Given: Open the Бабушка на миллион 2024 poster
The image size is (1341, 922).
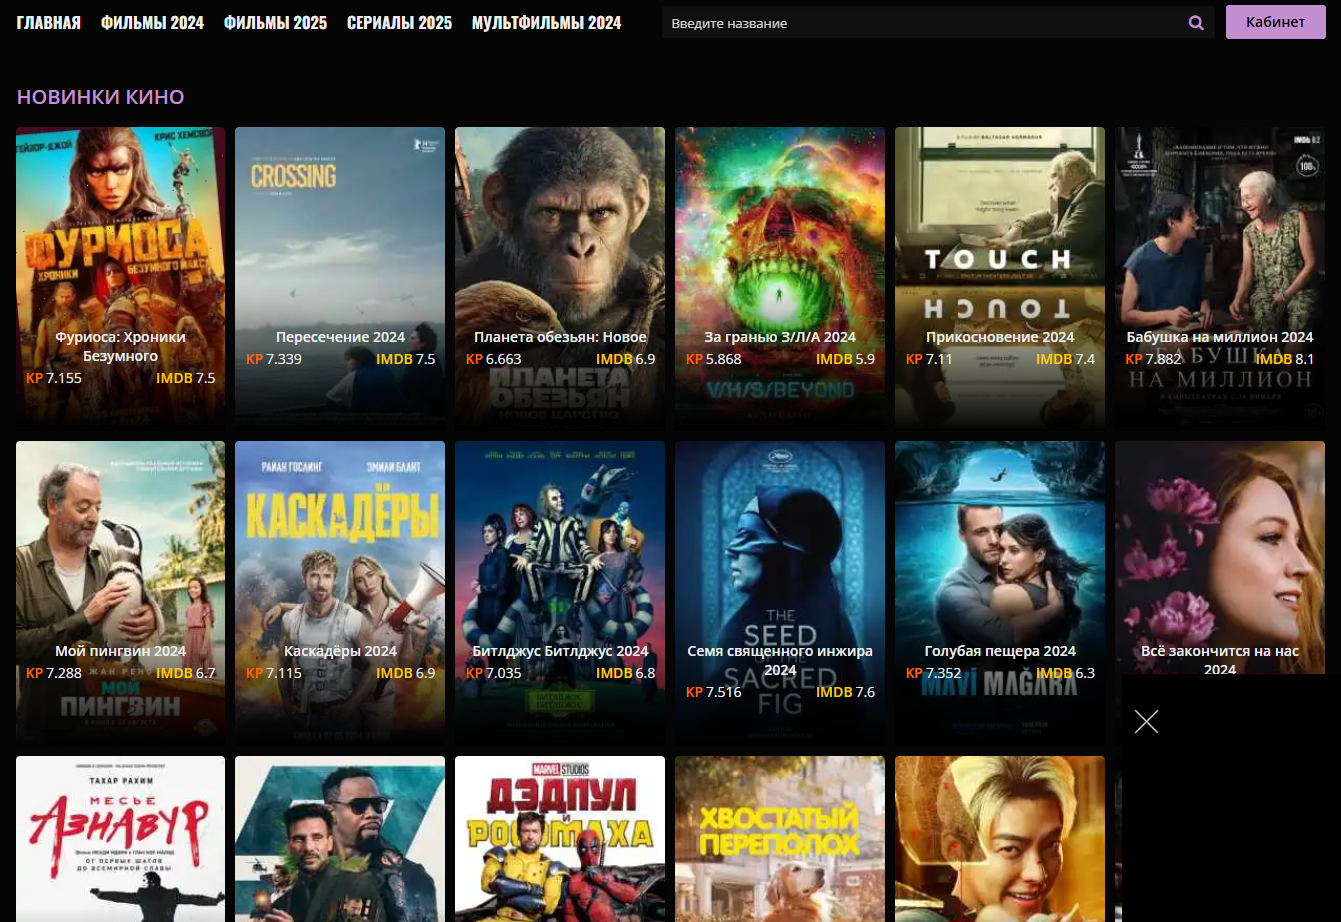Looking at the screenshot, I should click(1220, 278).
